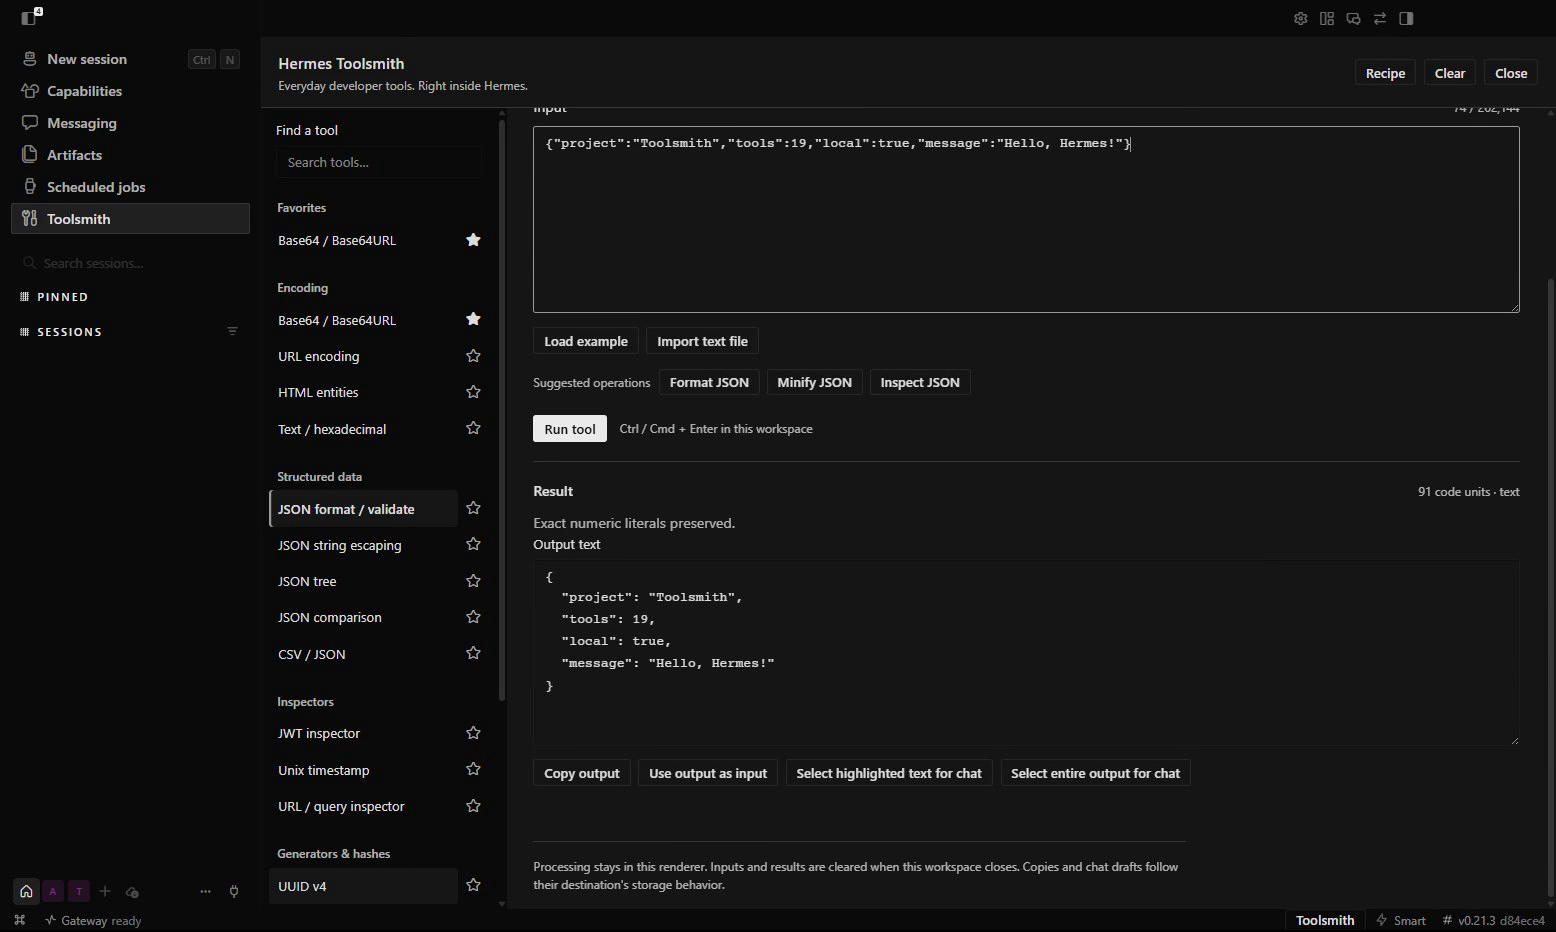Select the purple 'A' profile tile
The image size is (1556, 932).
click(53, 891)
